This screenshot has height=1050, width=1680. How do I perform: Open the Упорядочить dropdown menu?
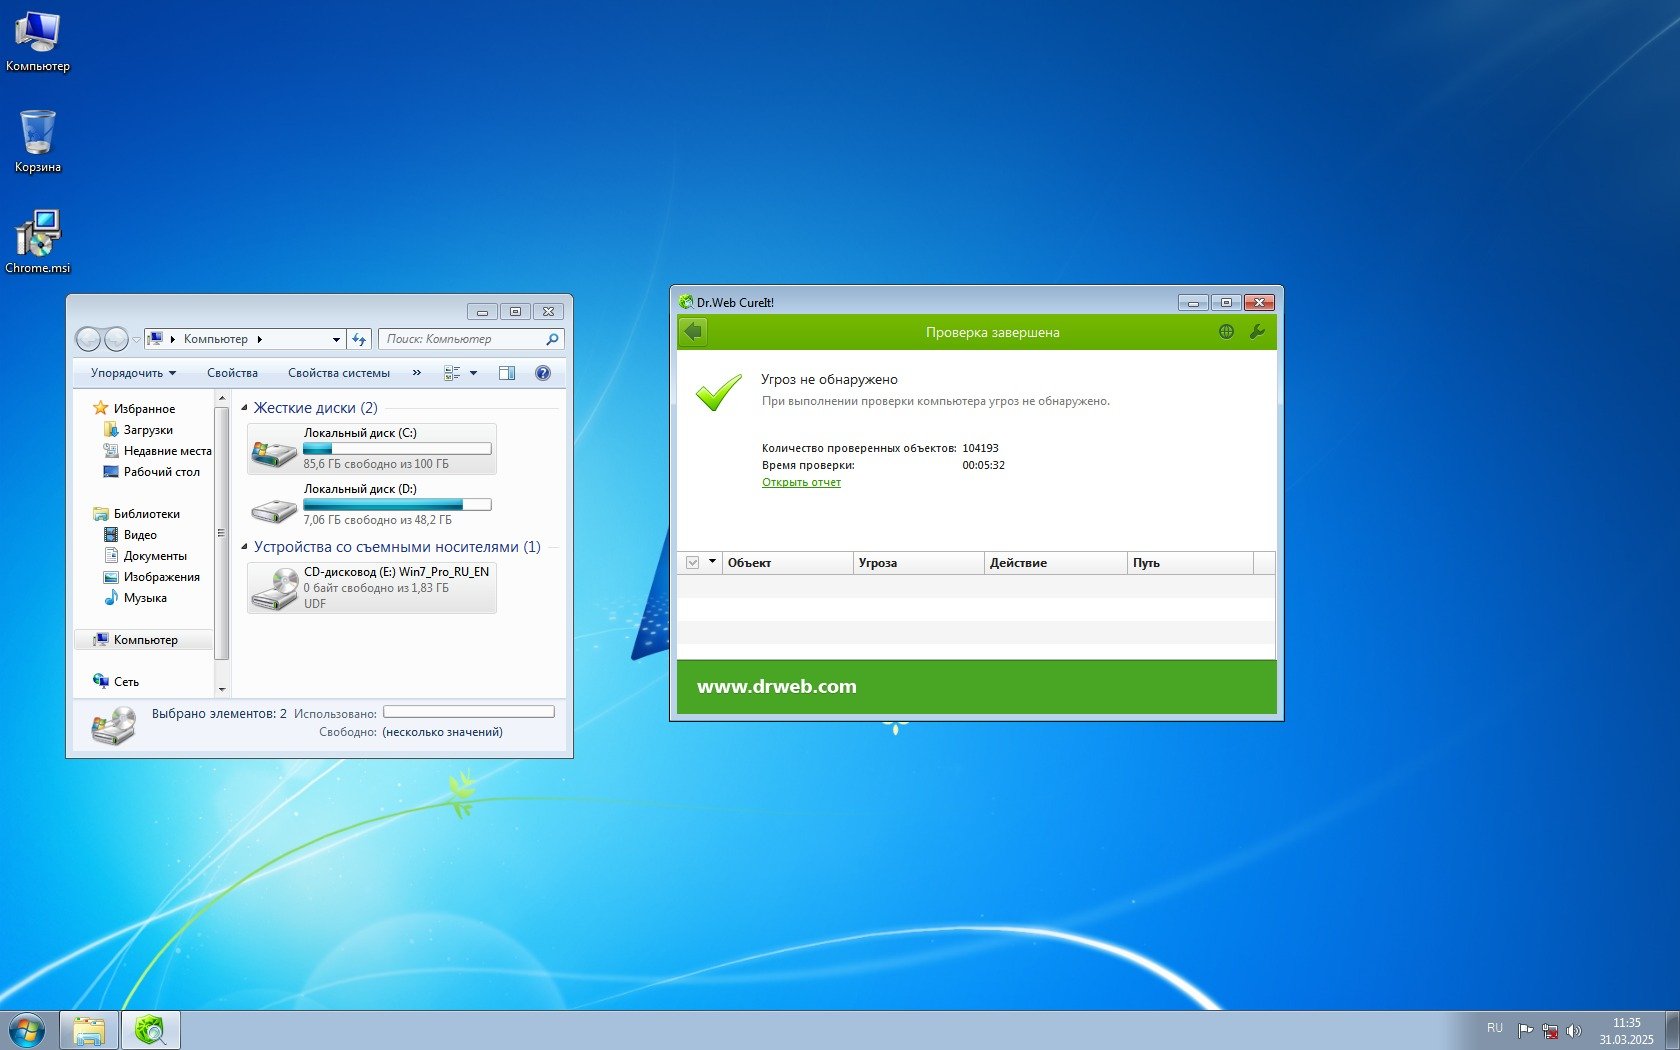pos(133,373)
